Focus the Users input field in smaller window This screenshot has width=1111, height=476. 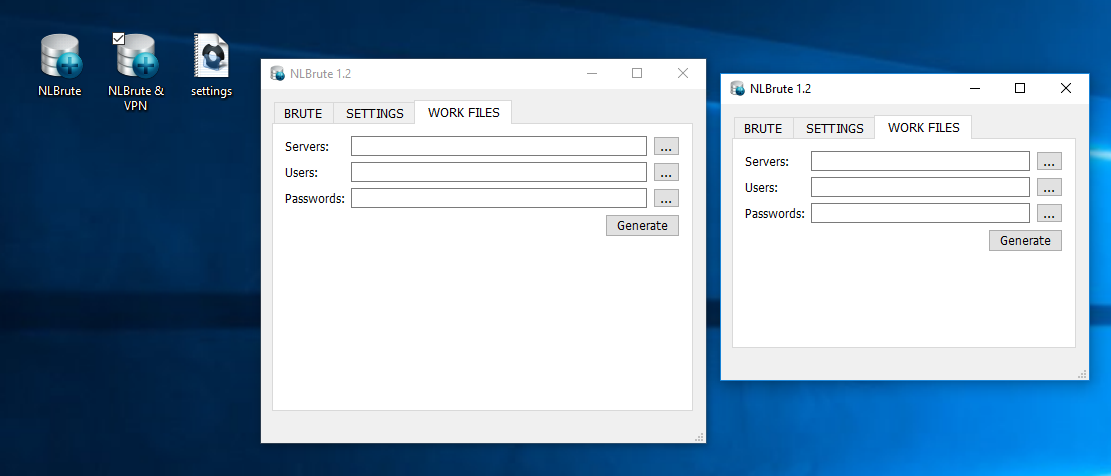tap(919, 187)
